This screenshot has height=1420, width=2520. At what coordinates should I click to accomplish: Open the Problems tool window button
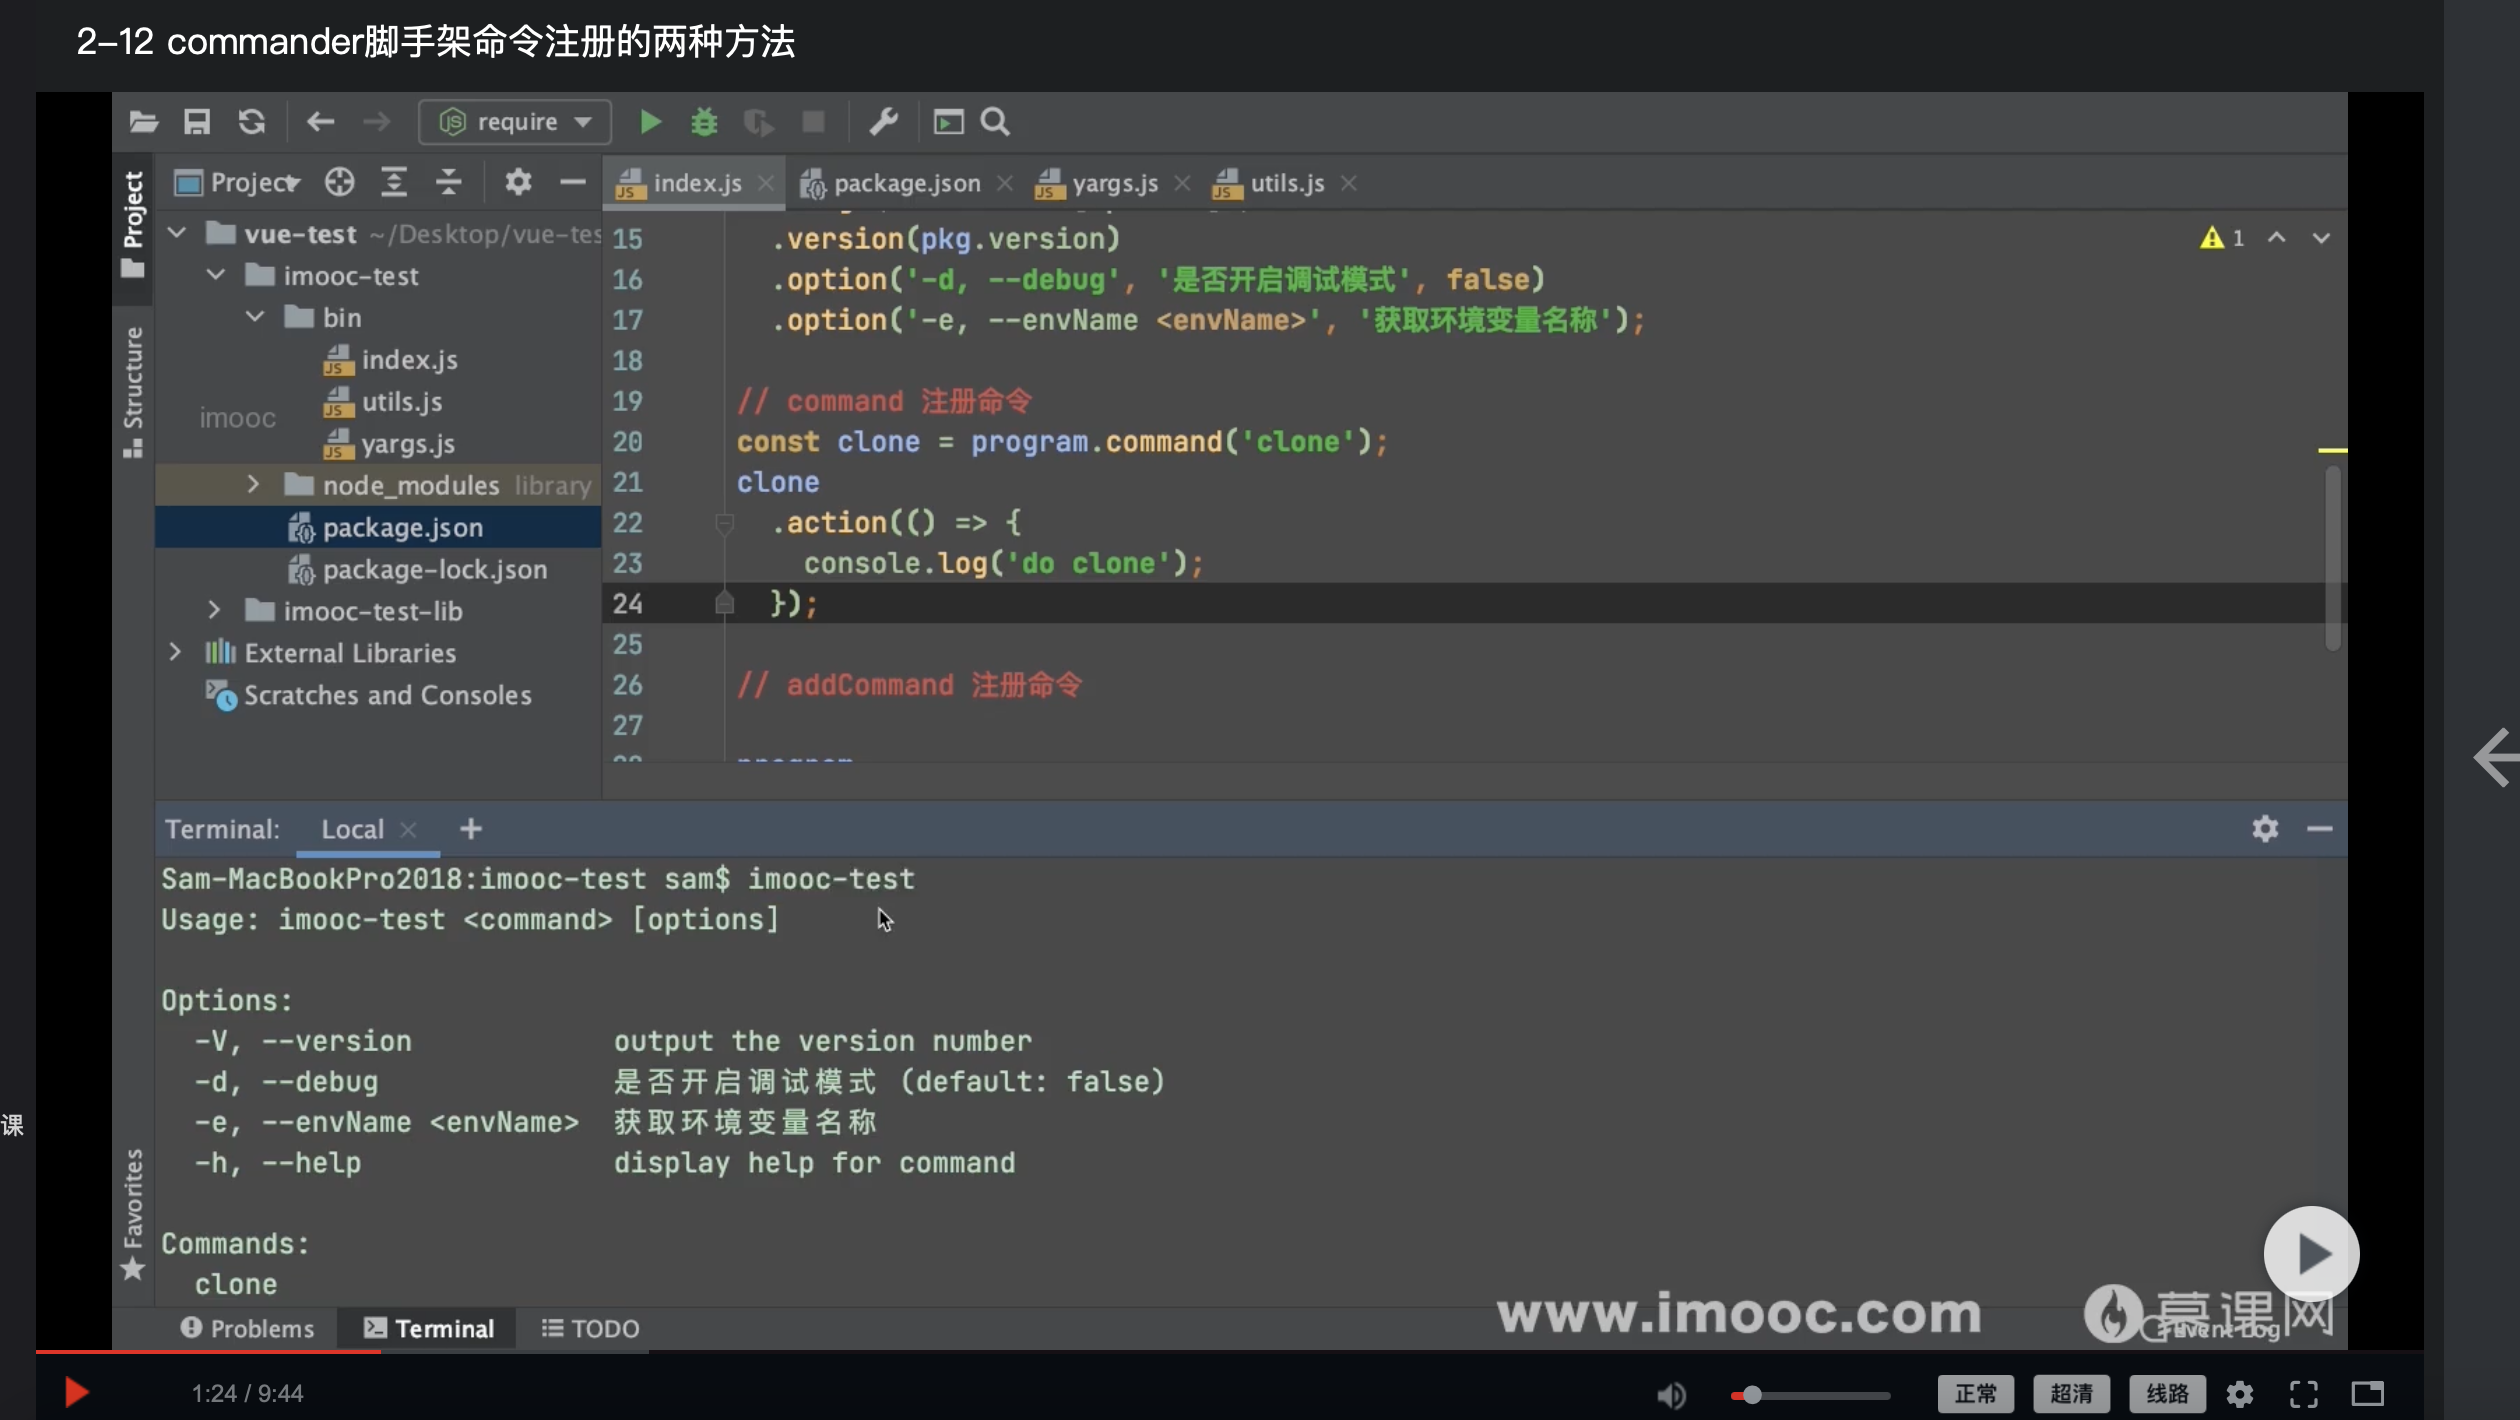tap(248, 1328)
